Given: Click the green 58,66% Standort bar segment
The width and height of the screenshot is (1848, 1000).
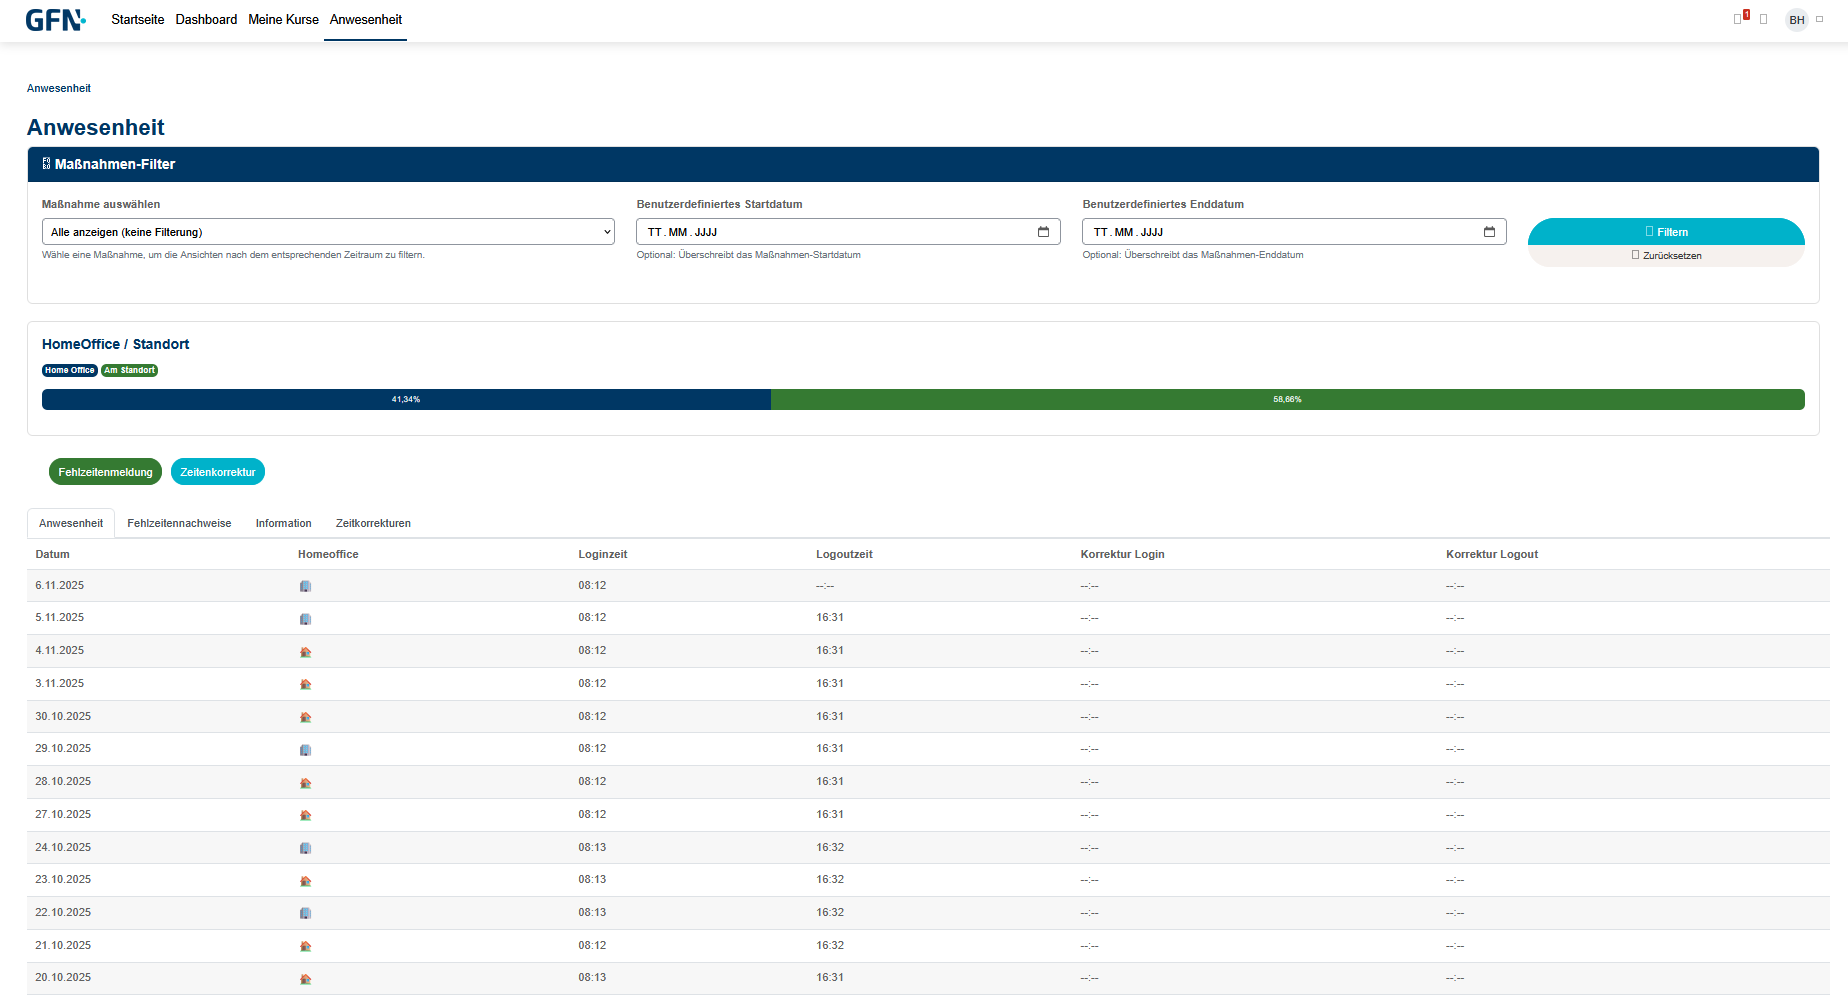Looking at the screenshot, I should [1287, 399].
